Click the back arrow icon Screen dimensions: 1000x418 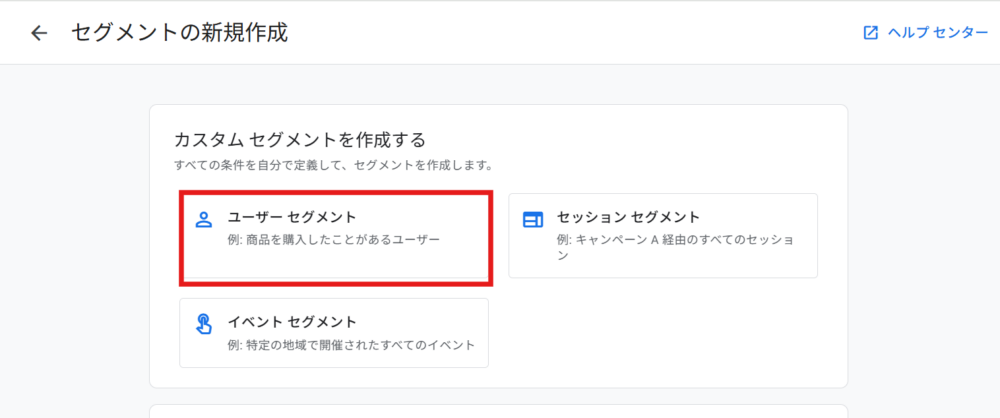[x=39, y=33]
